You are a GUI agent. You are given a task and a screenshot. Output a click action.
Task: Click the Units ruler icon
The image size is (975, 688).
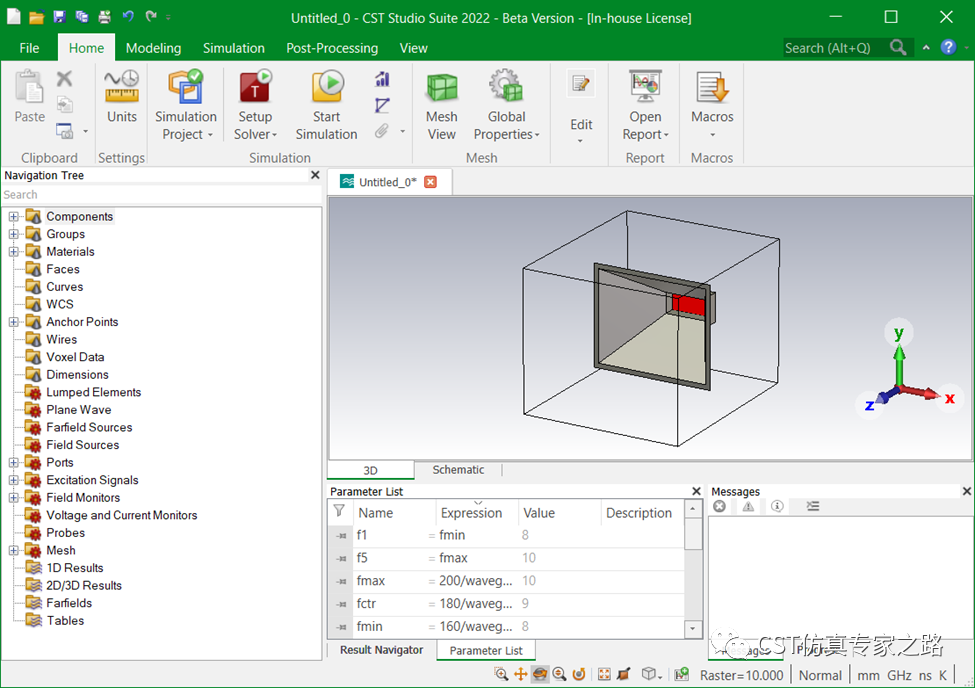point(122,87)
